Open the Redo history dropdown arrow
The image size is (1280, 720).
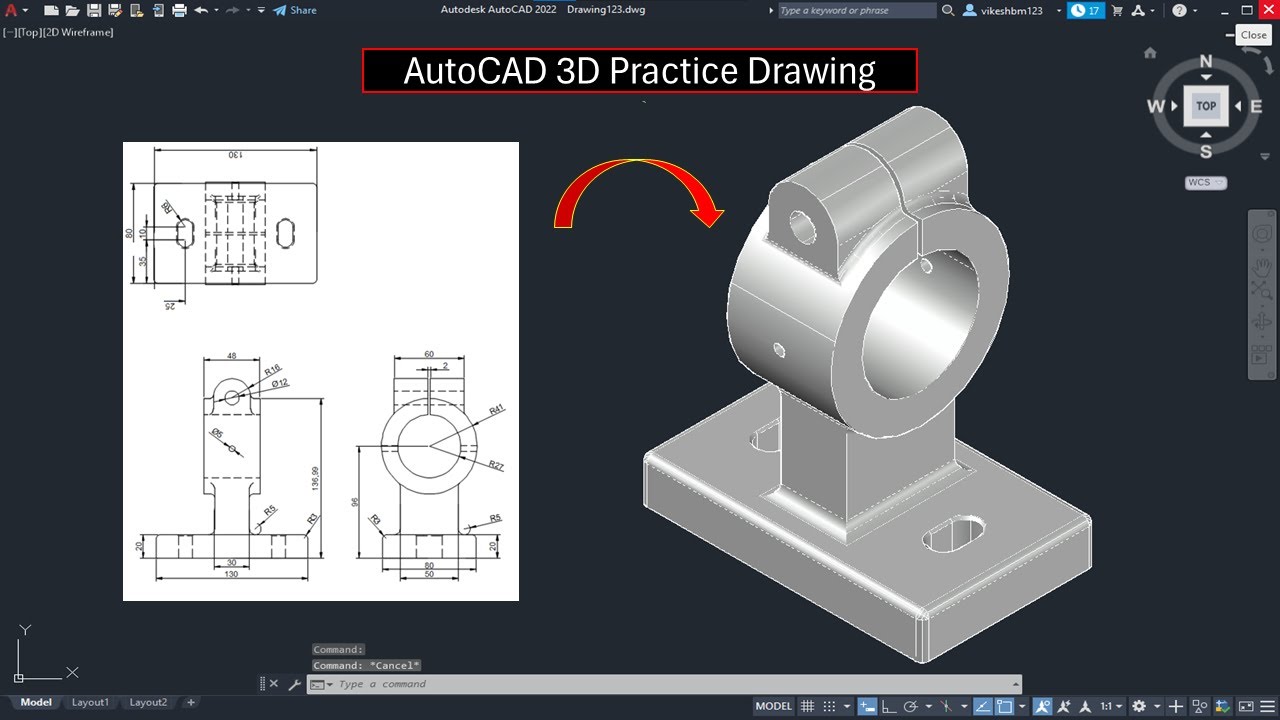248,10
